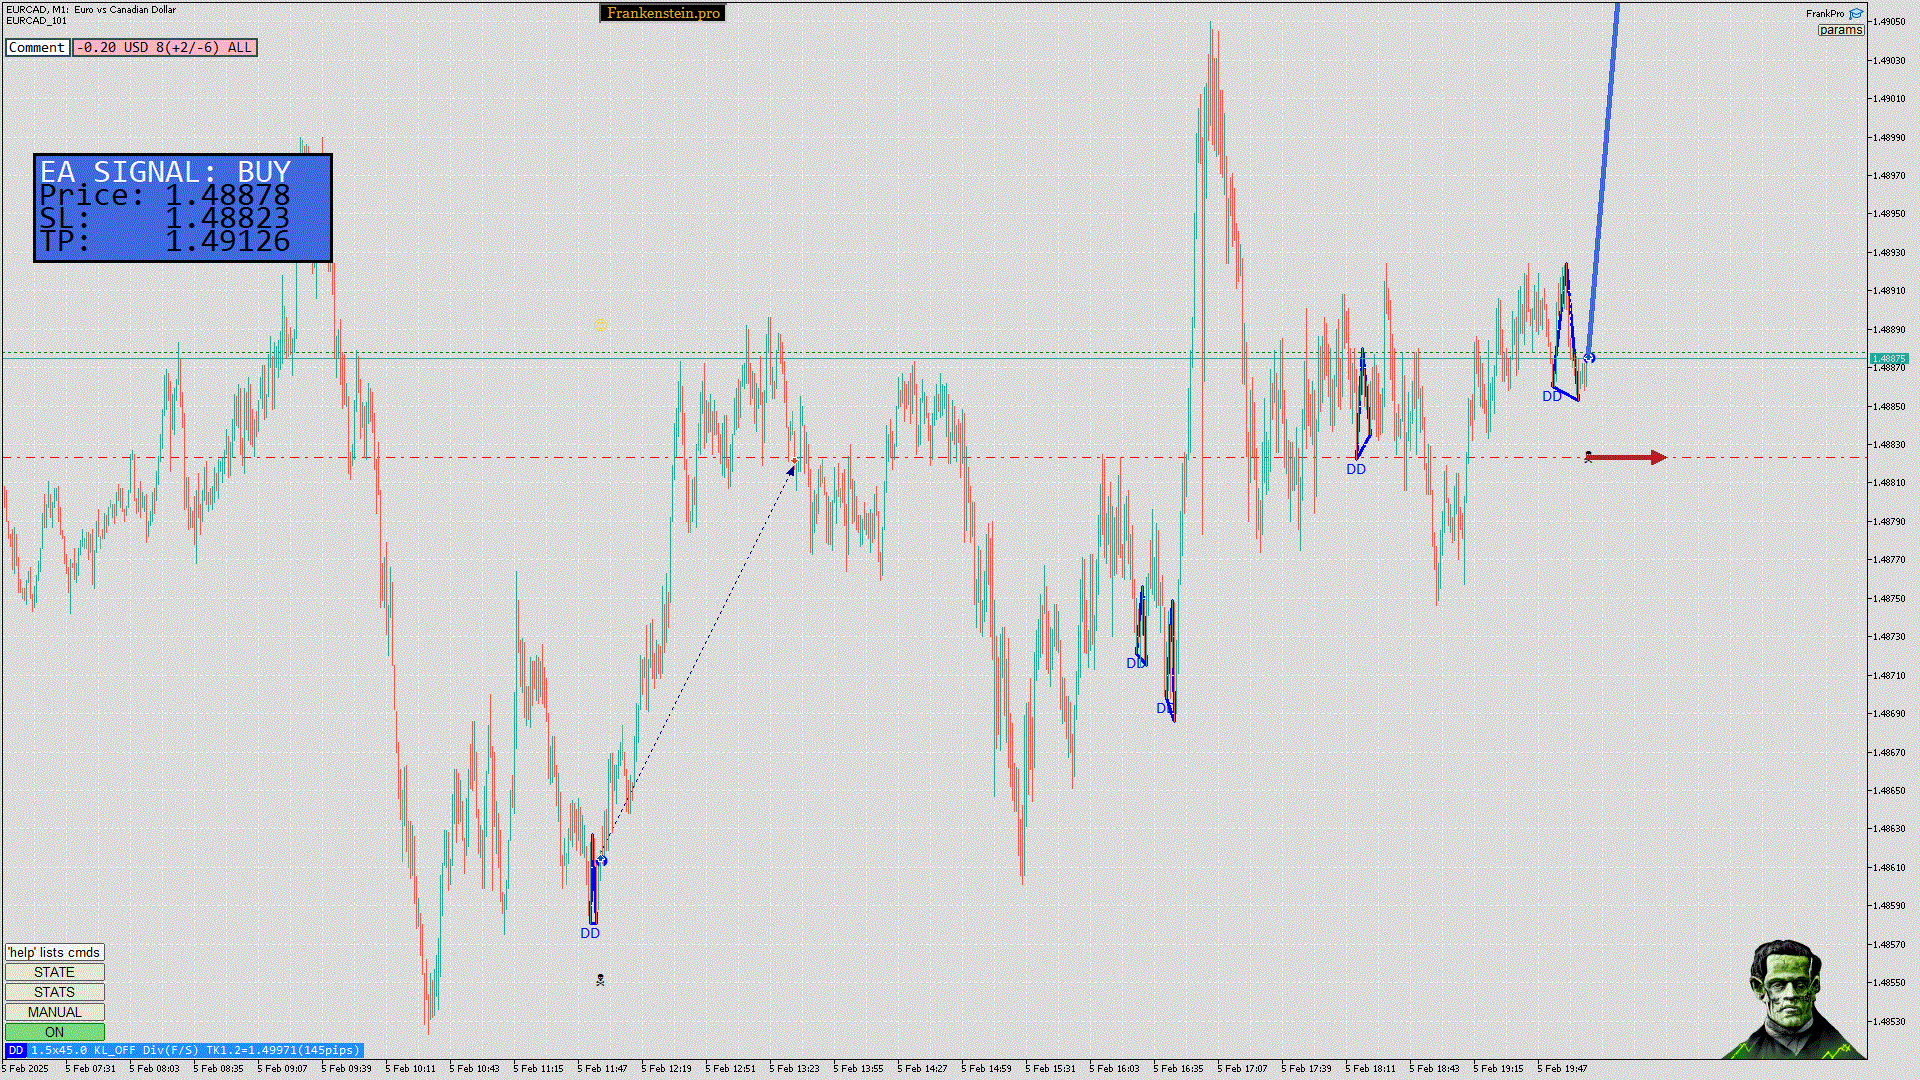Click the '5 Feb 2025' time axis label
The image size is (1920, 1080).
[26, 1068]
